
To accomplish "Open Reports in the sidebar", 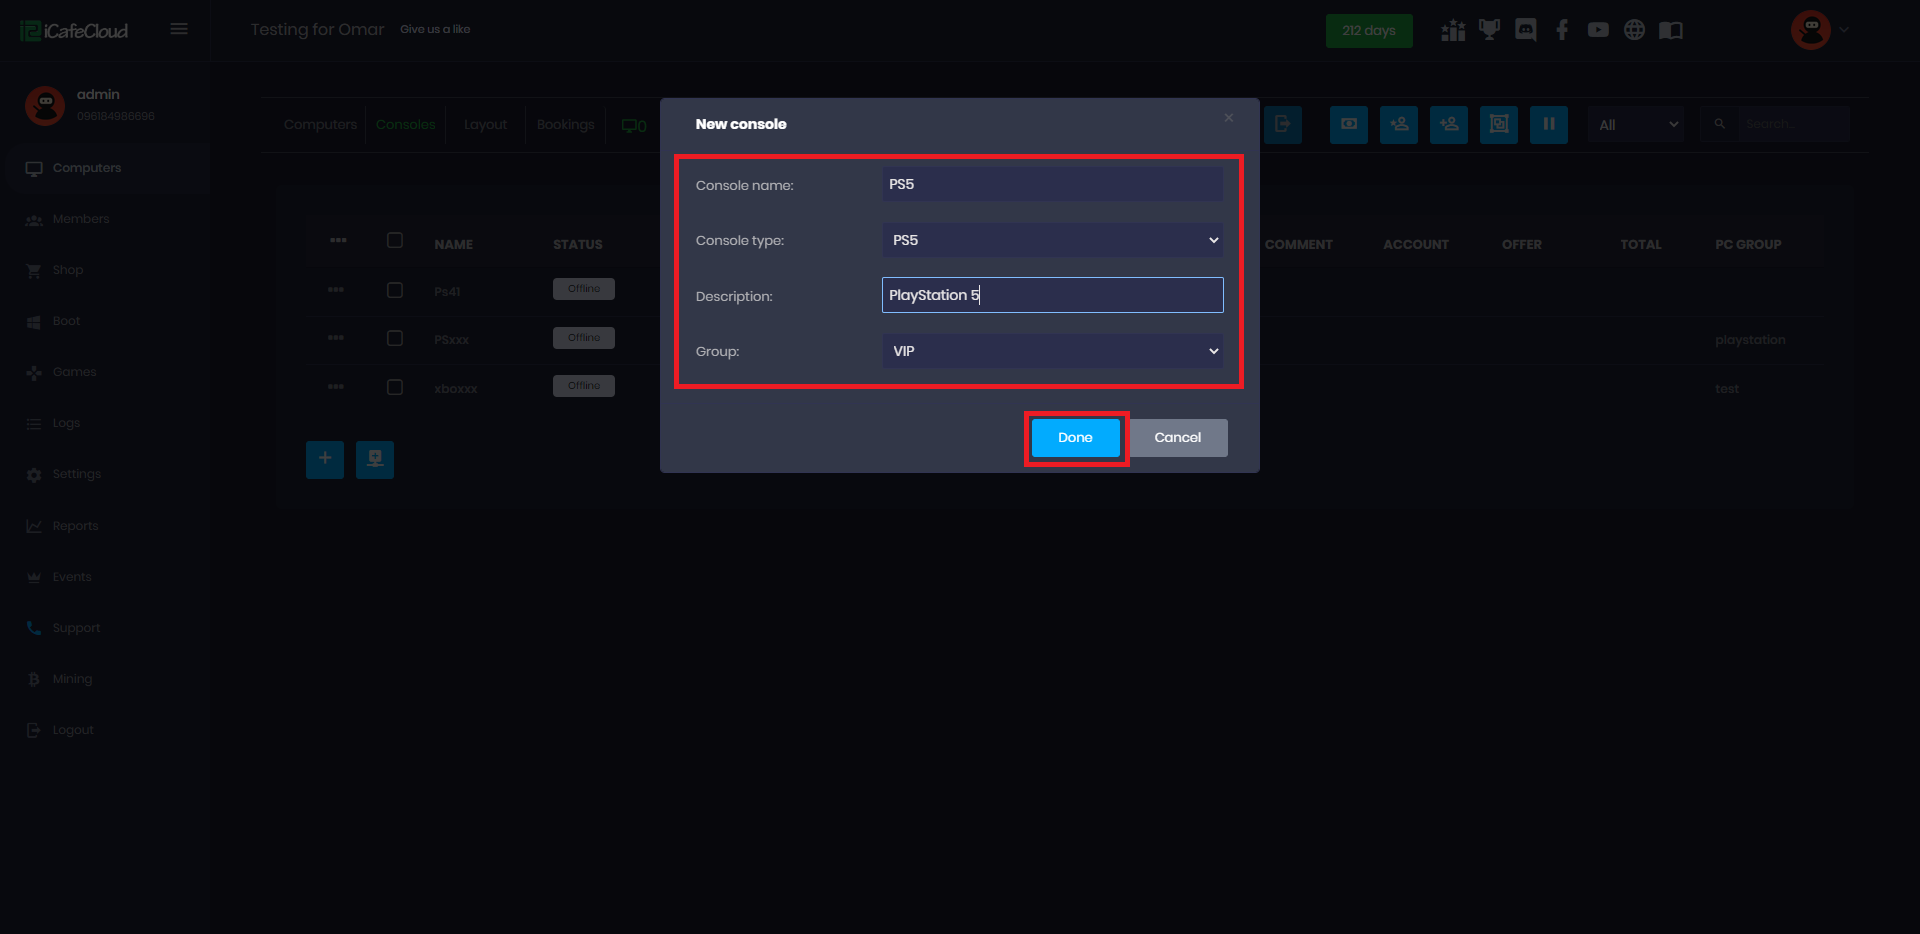I will point(75,526).
